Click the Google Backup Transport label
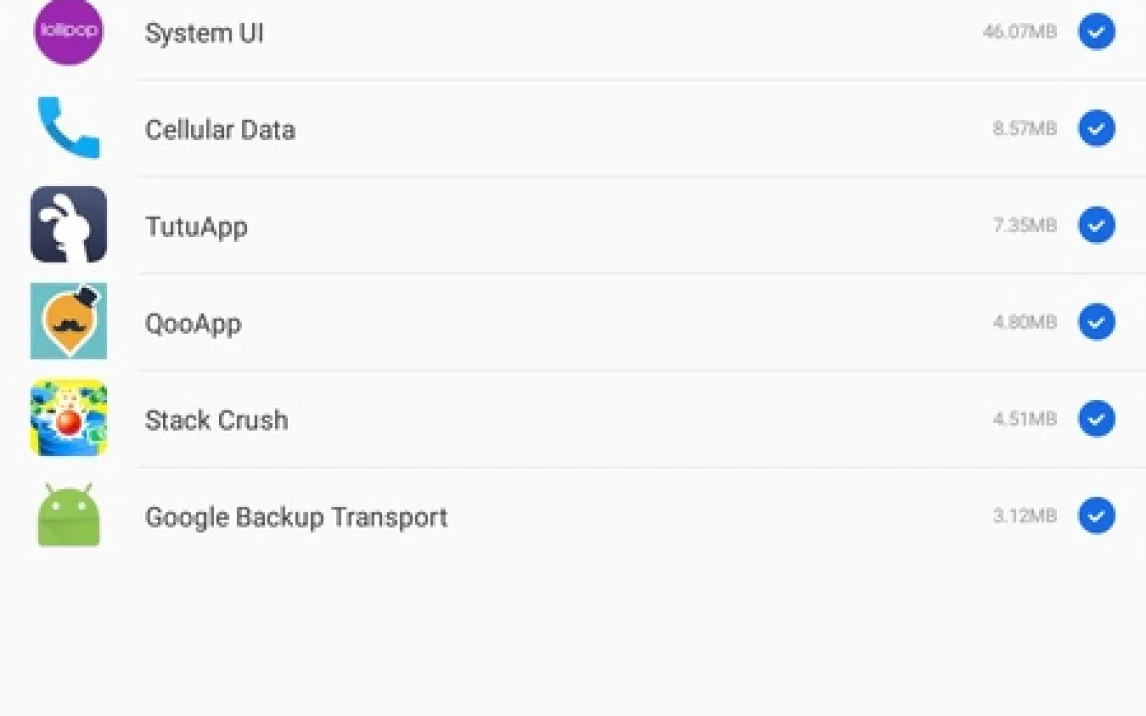The image size is (1146, 716). coord(296,517)
